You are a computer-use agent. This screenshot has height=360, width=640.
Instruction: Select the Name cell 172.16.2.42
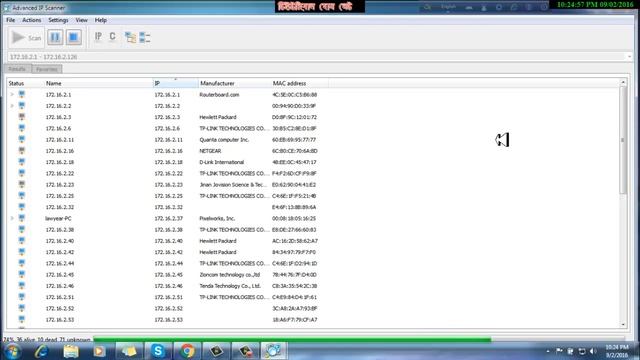(60, 252)
